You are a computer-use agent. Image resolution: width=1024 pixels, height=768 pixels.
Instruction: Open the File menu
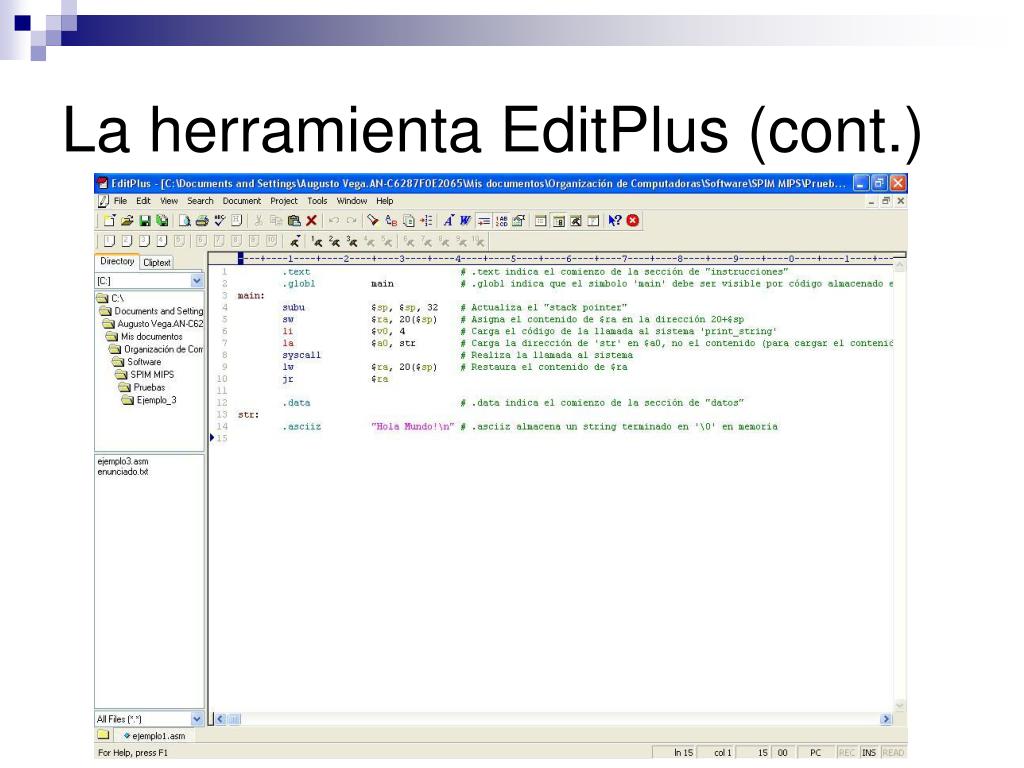click(x=120, y=201)
